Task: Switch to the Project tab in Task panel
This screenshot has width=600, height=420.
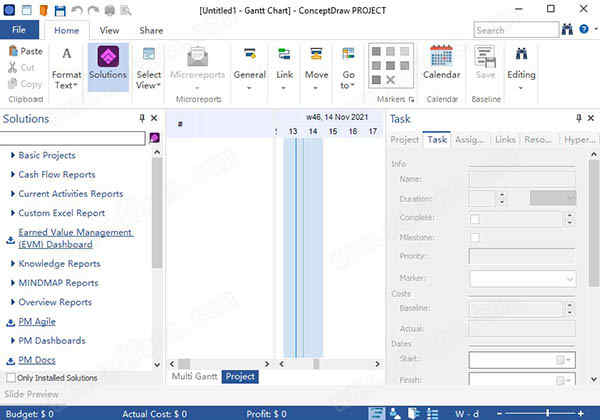Action: [x=404, y=140]
